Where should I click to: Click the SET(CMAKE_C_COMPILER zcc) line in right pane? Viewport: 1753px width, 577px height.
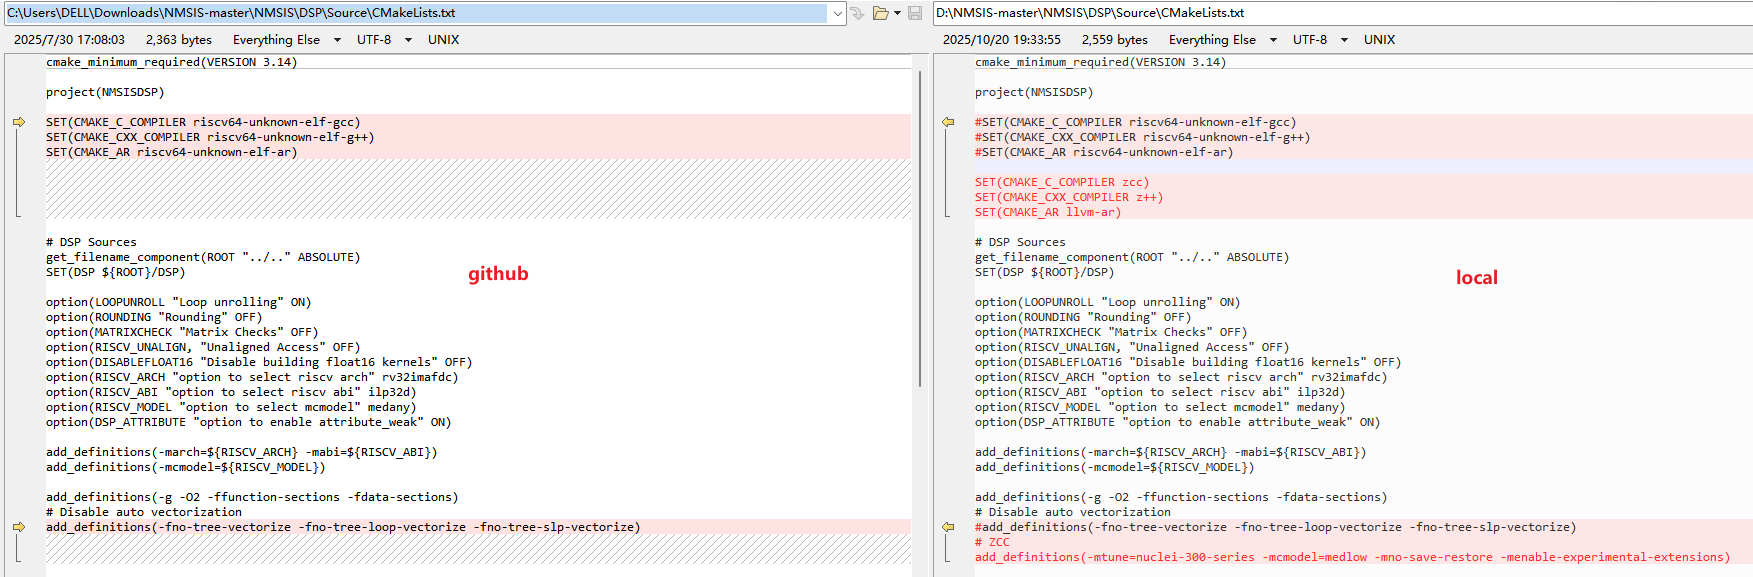pos(1061,182)
